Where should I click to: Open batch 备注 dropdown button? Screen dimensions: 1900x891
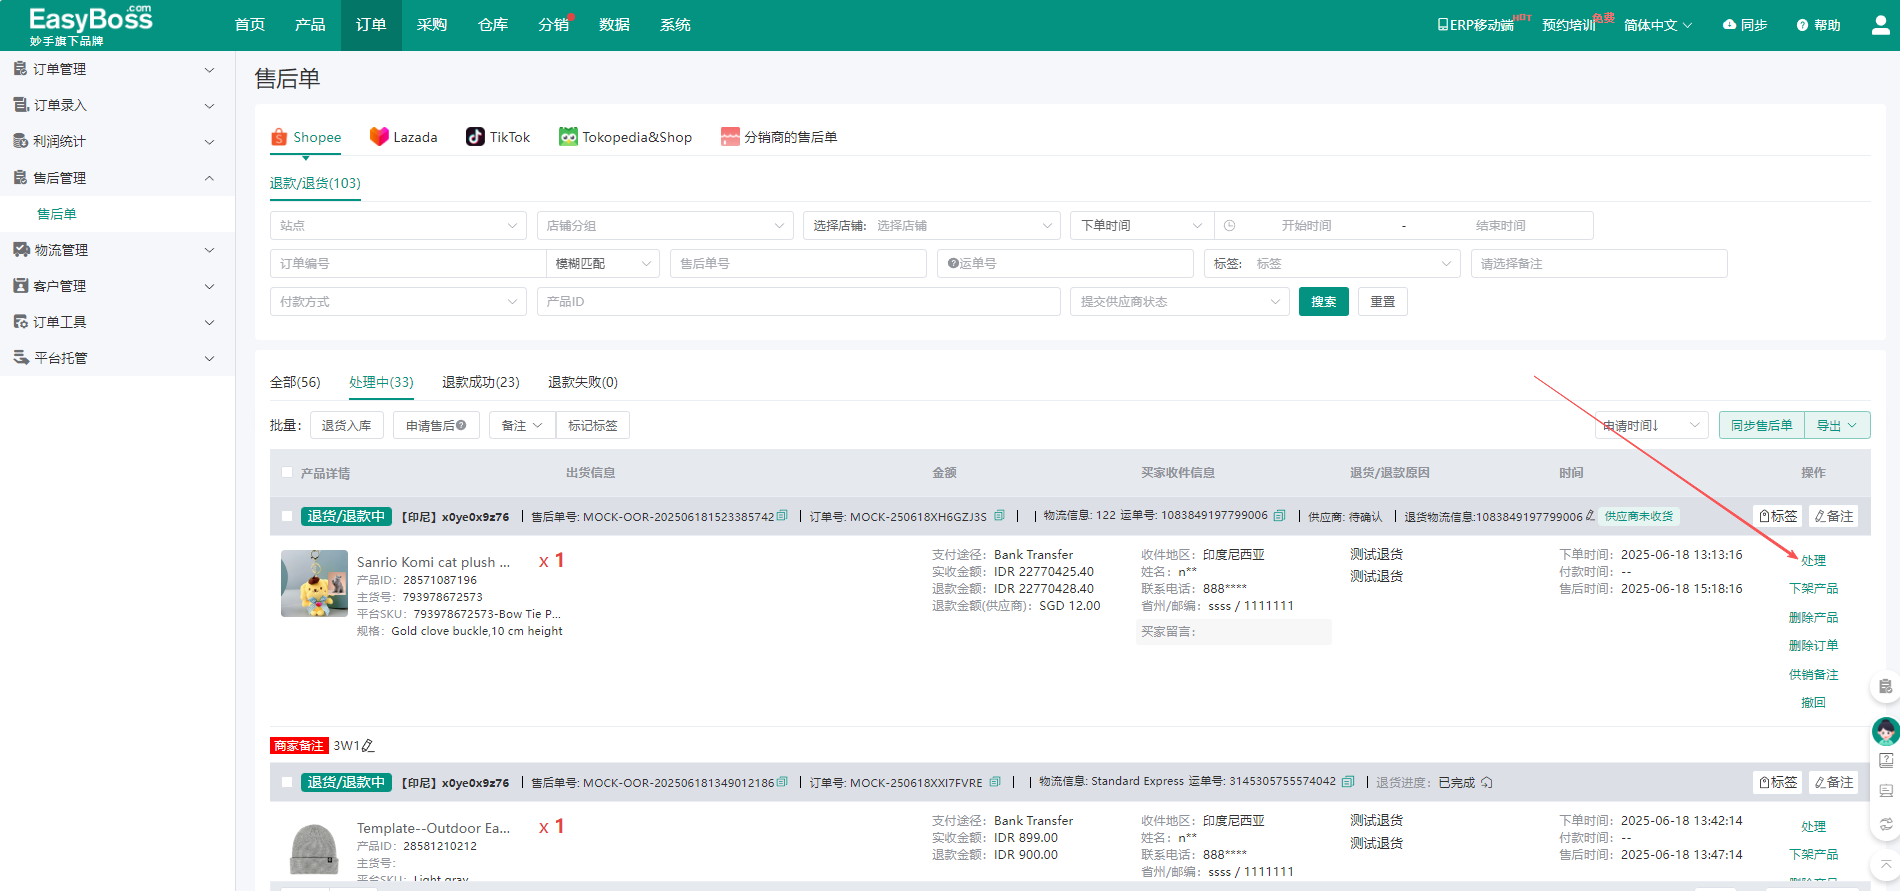(522, 425)
